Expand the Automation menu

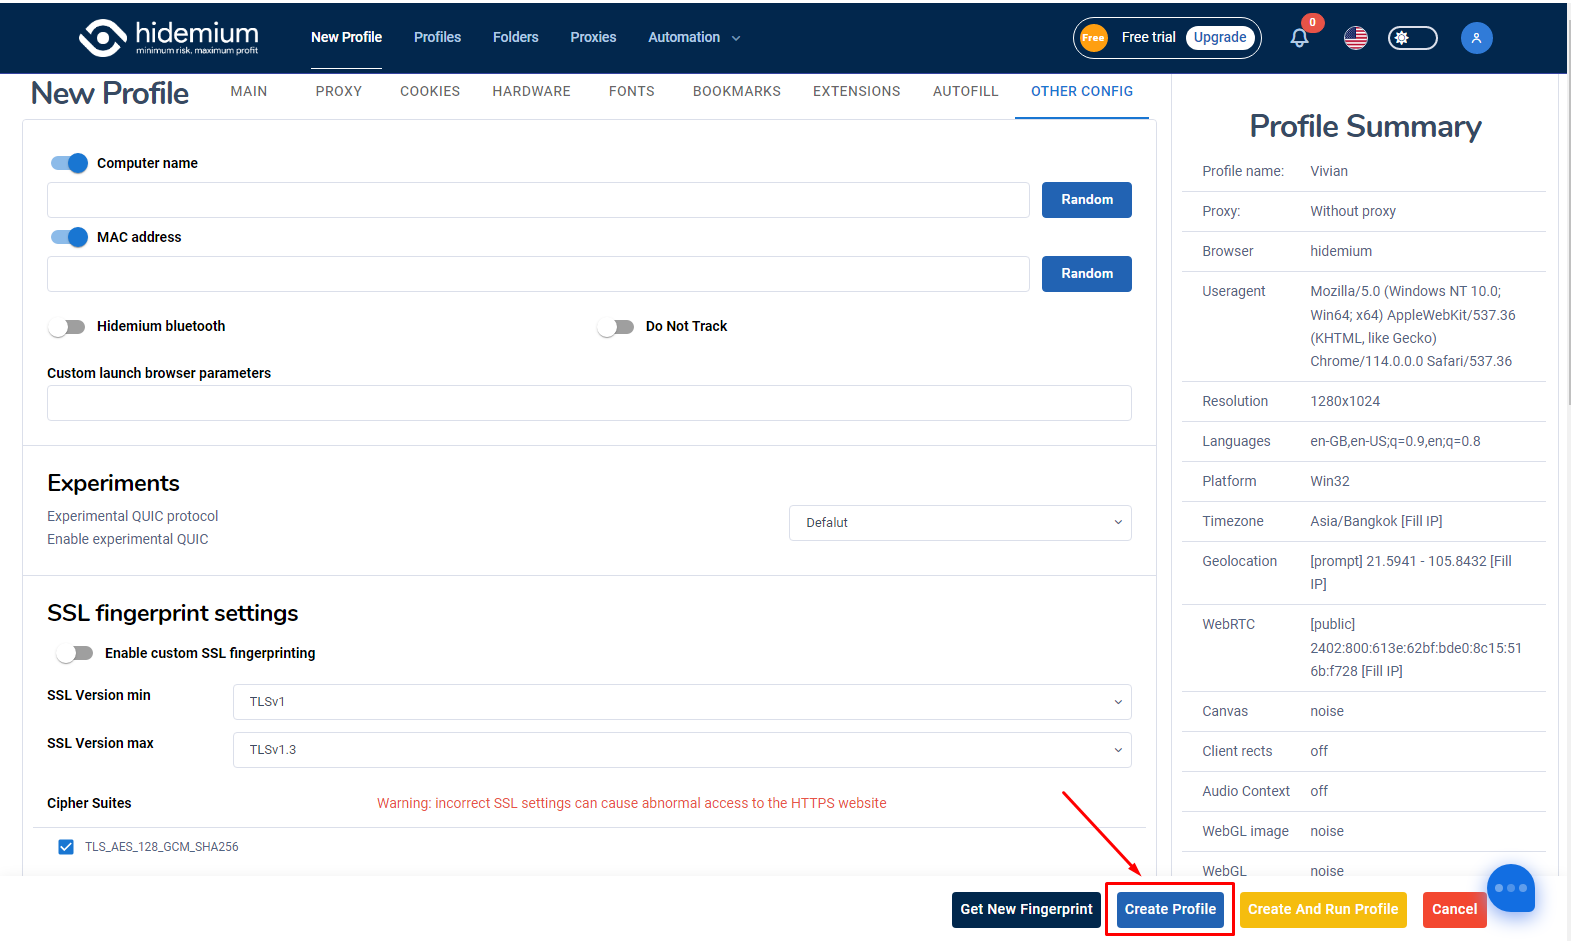tap(694, 38)
